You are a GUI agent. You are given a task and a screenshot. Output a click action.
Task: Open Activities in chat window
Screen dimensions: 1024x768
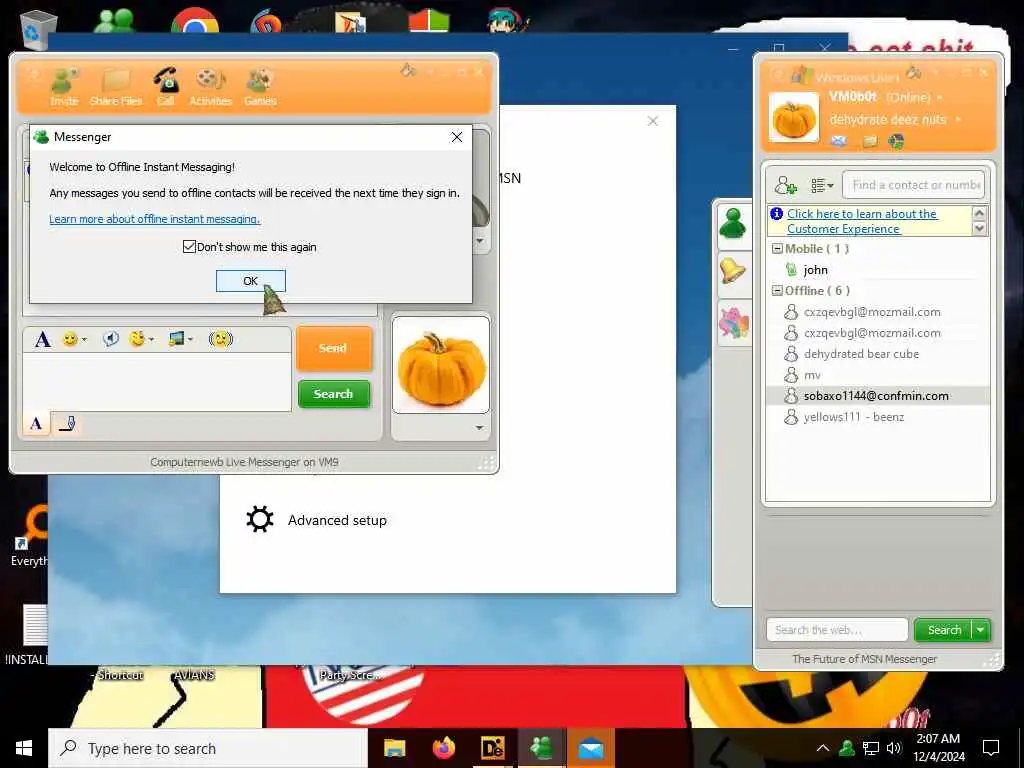tap(210, 87)
